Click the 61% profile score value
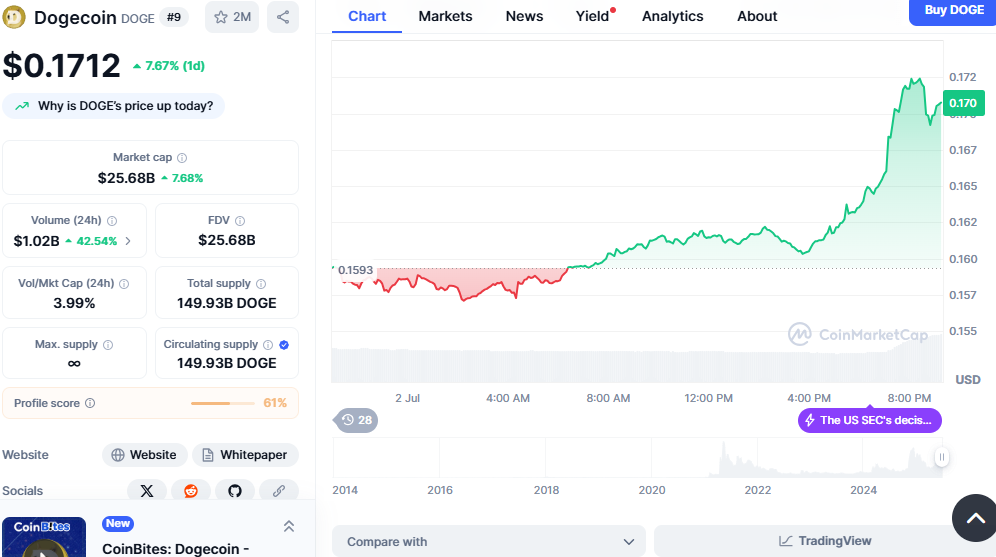 (275, 403)
